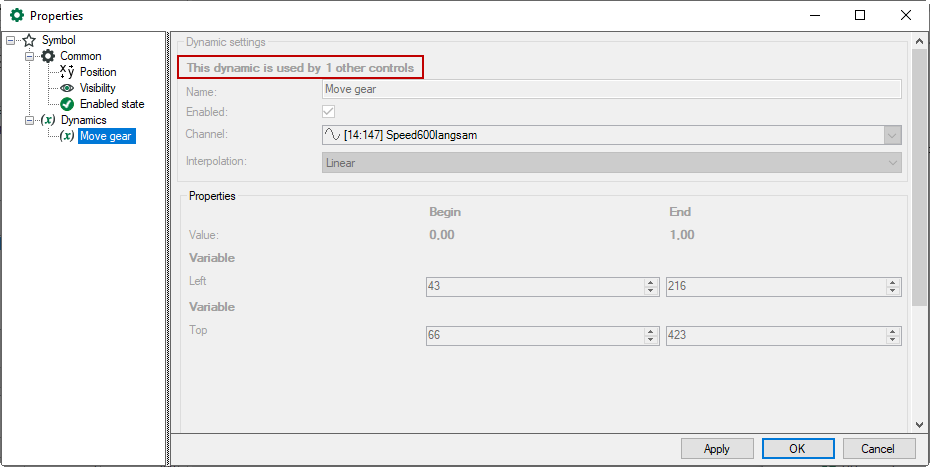Click the Apply button
930x467 pixels.
[717, 449]
